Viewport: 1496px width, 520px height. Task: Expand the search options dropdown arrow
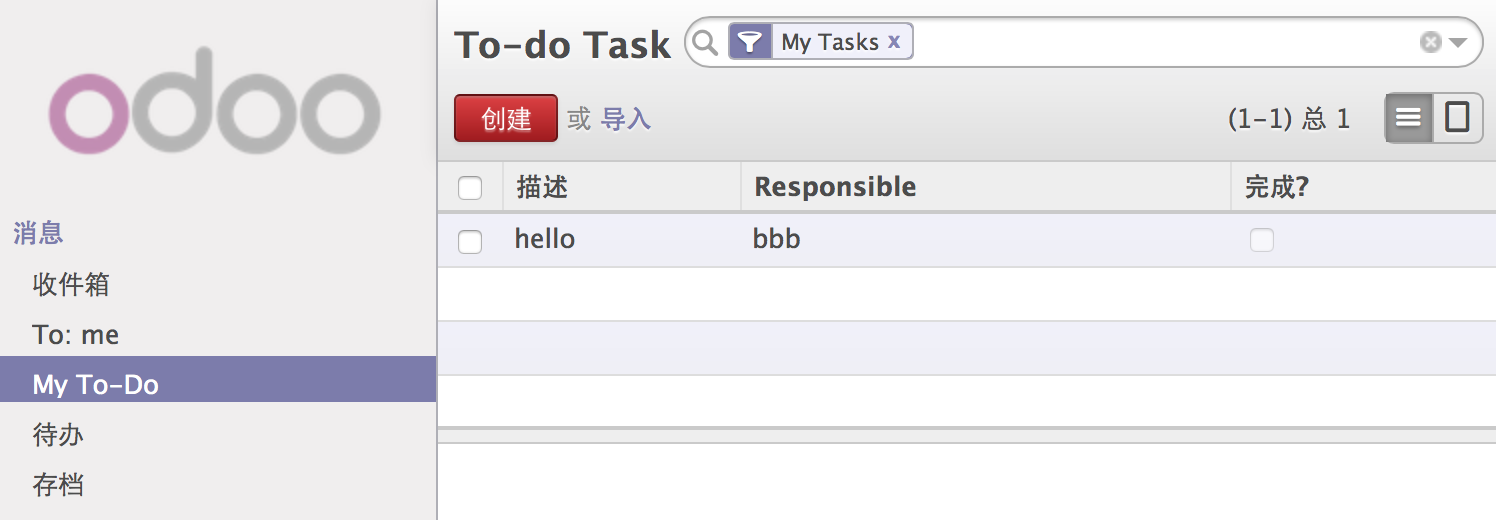[x=1457, y=43]
